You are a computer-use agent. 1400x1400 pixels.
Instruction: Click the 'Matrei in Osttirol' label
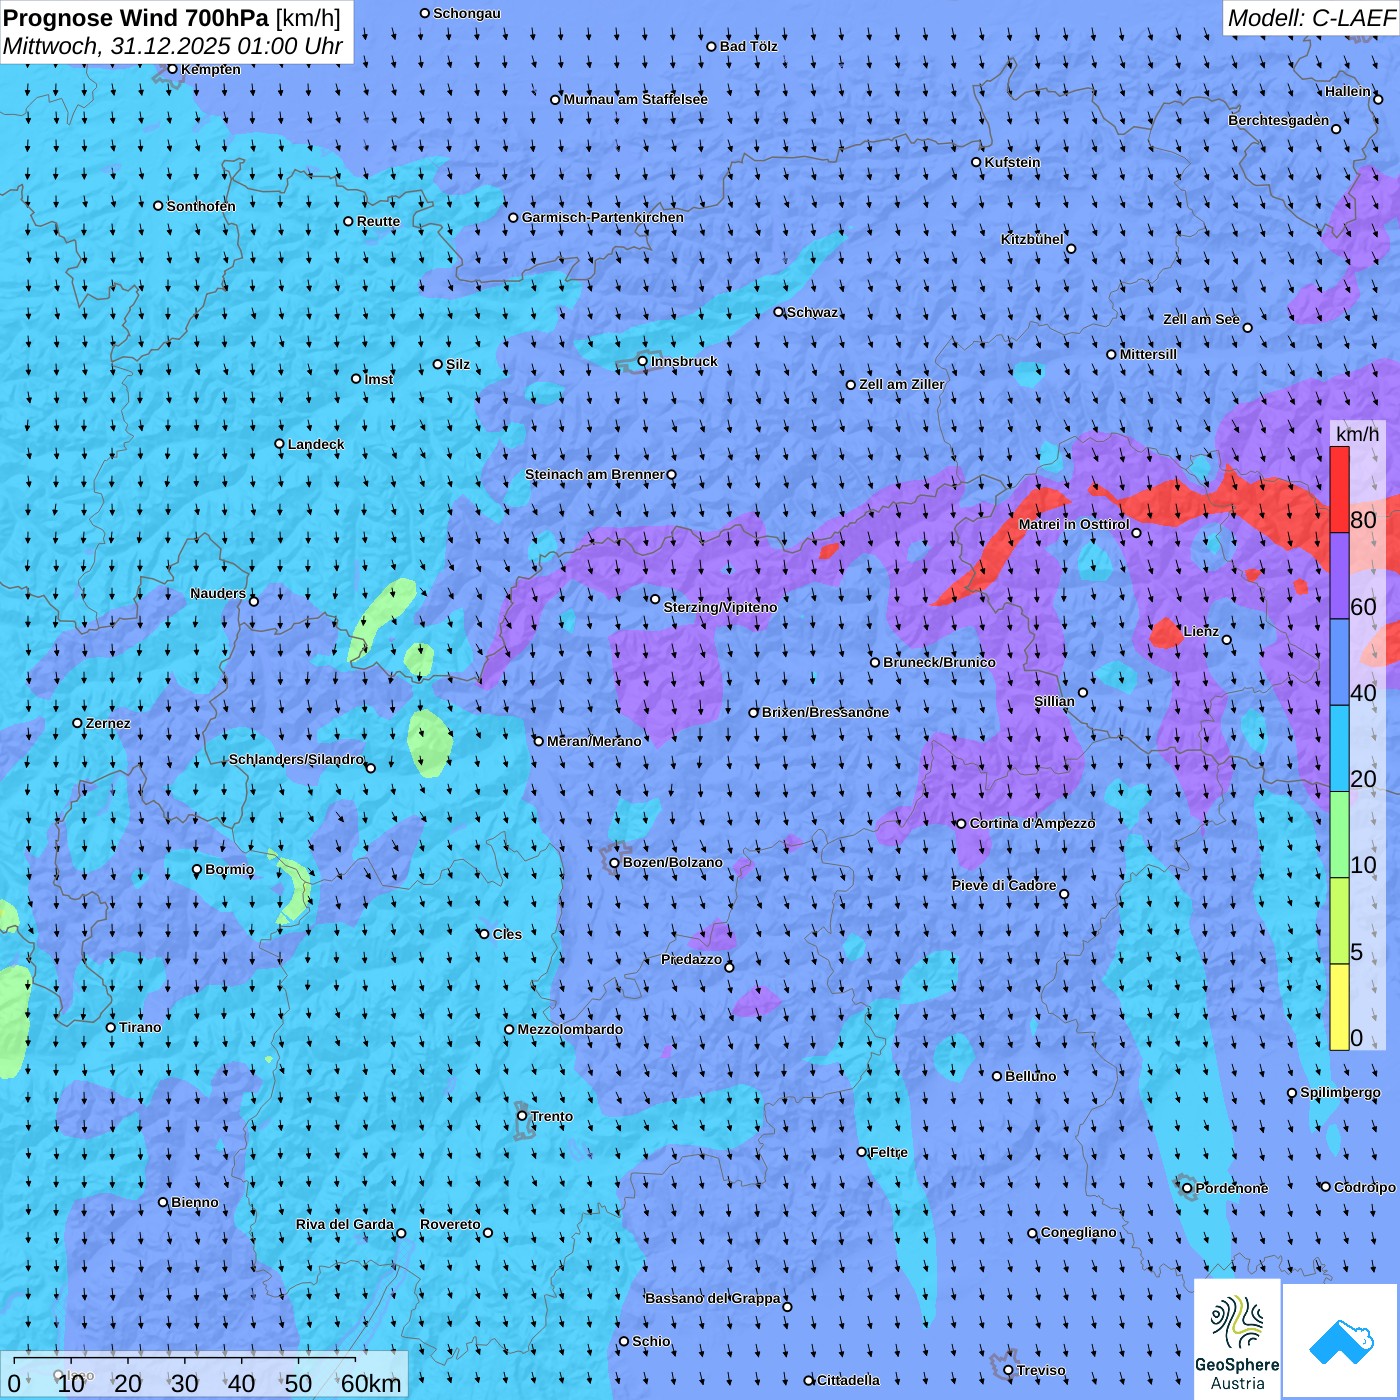point(1074,524)
